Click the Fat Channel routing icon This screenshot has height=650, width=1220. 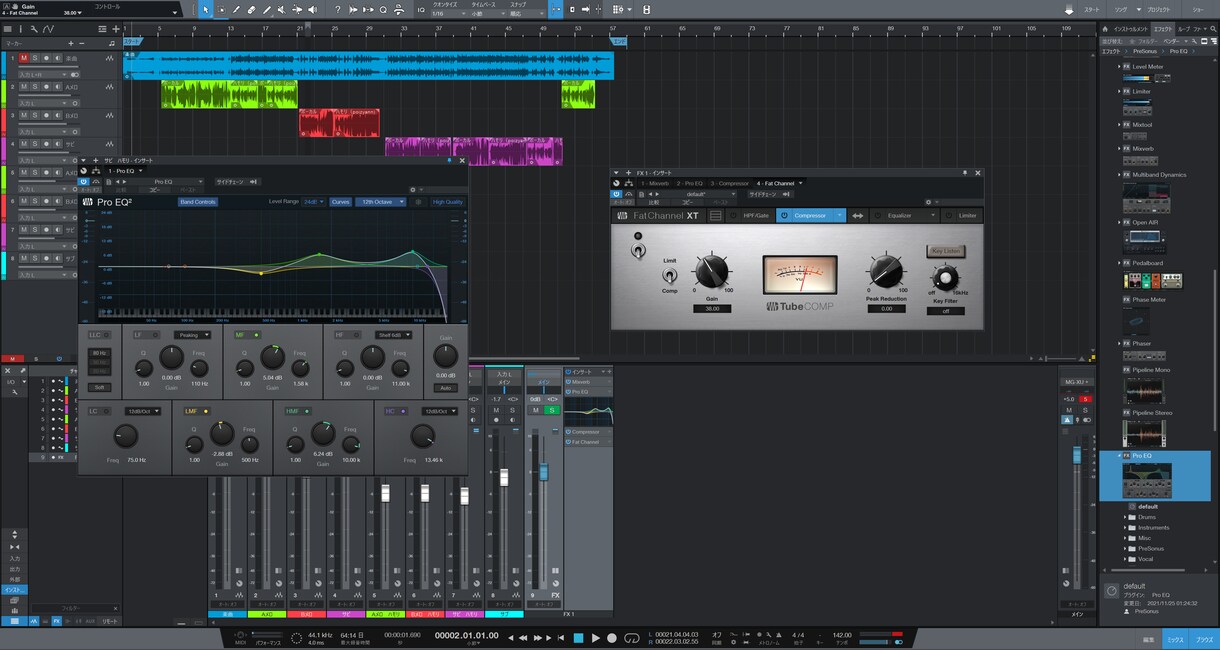(628, 183)
